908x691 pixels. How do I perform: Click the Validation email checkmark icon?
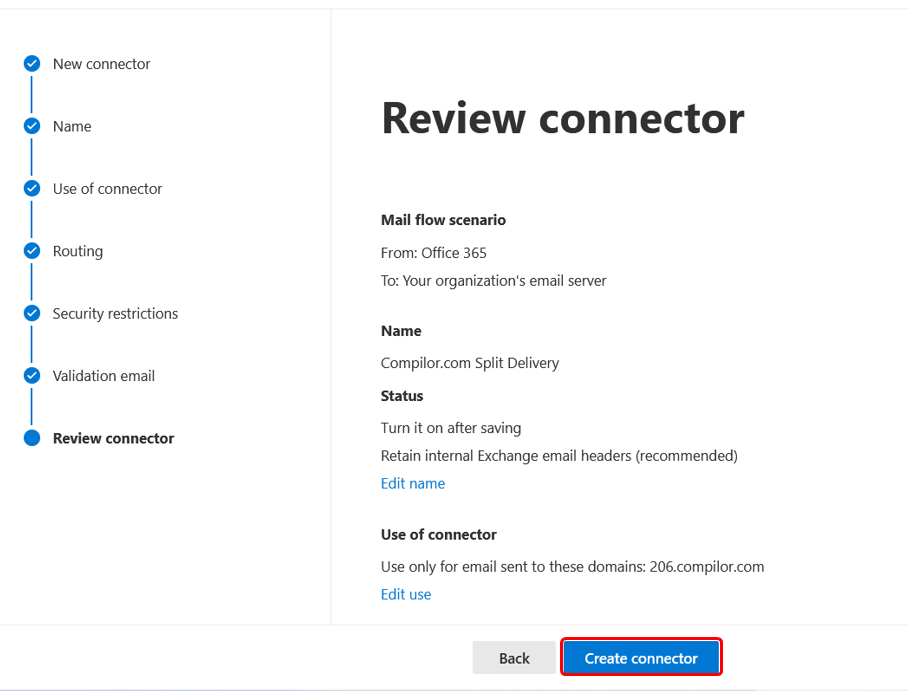click(x=32, y=376)
